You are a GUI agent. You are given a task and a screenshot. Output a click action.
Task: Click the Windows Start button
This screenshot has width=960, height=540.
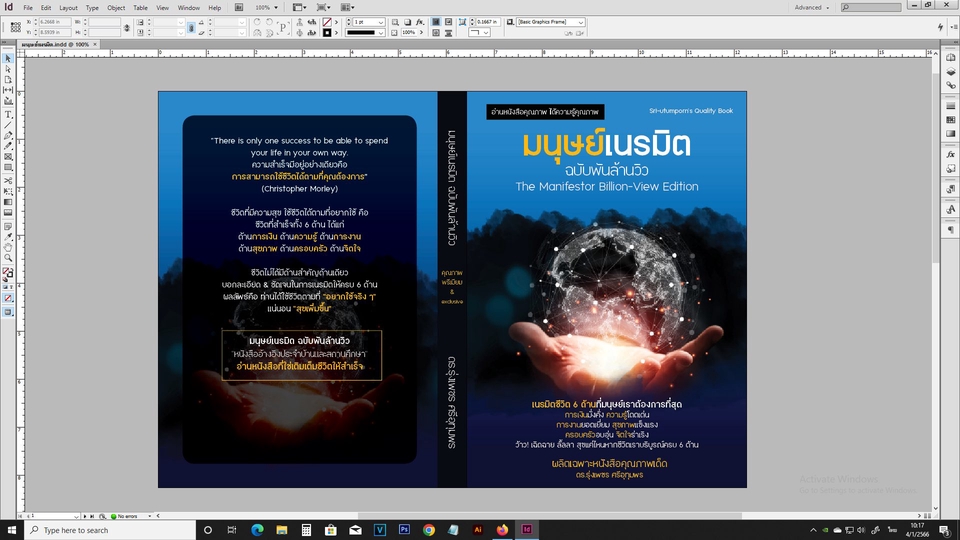point(12,530)
